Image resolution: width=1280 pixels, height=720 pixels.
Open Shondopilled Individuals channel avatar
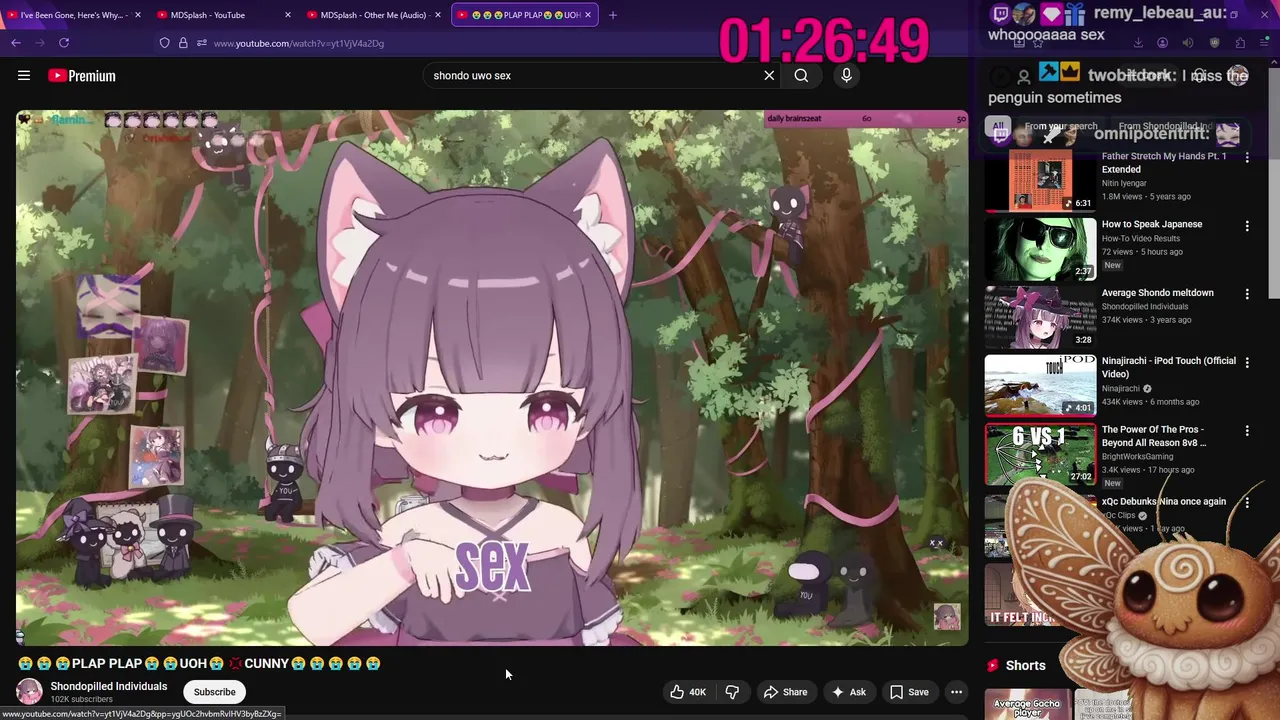(30, 692)
